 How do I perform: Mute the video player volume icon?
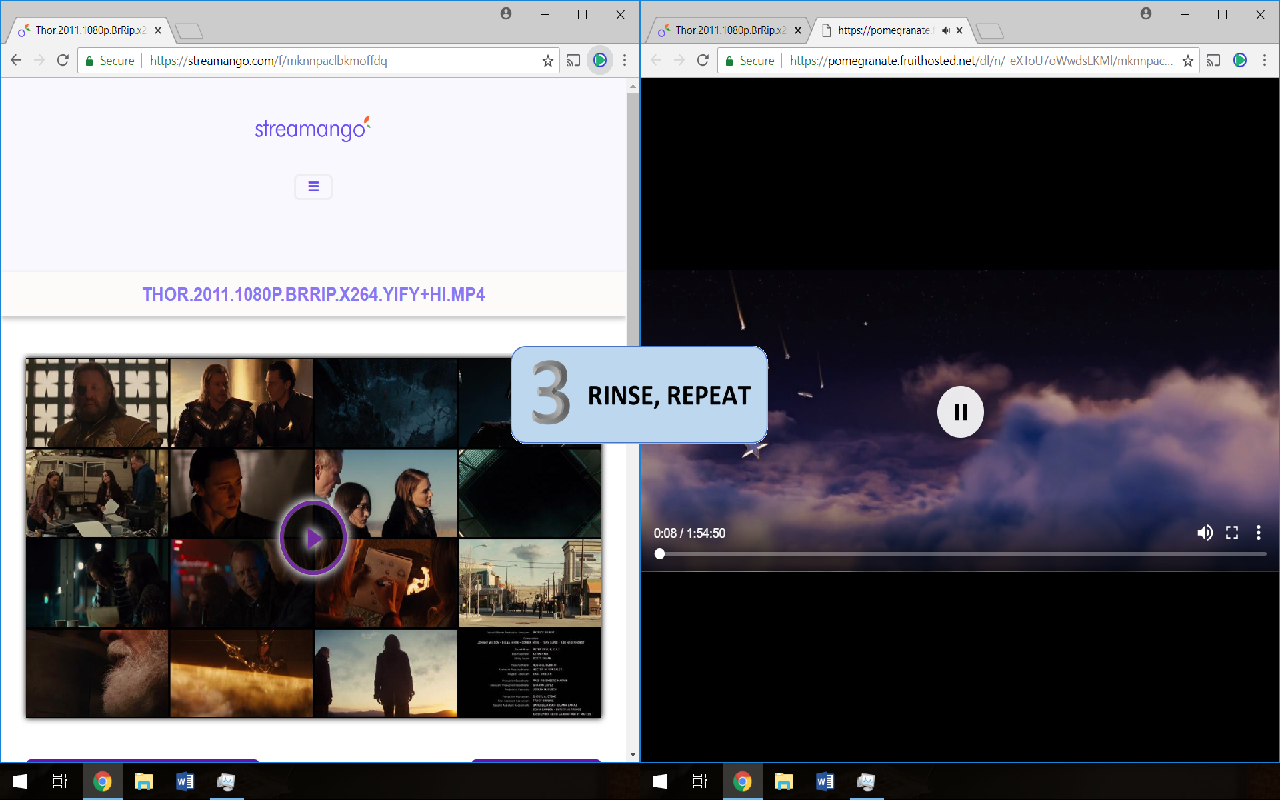click(x=1205, y=533)
